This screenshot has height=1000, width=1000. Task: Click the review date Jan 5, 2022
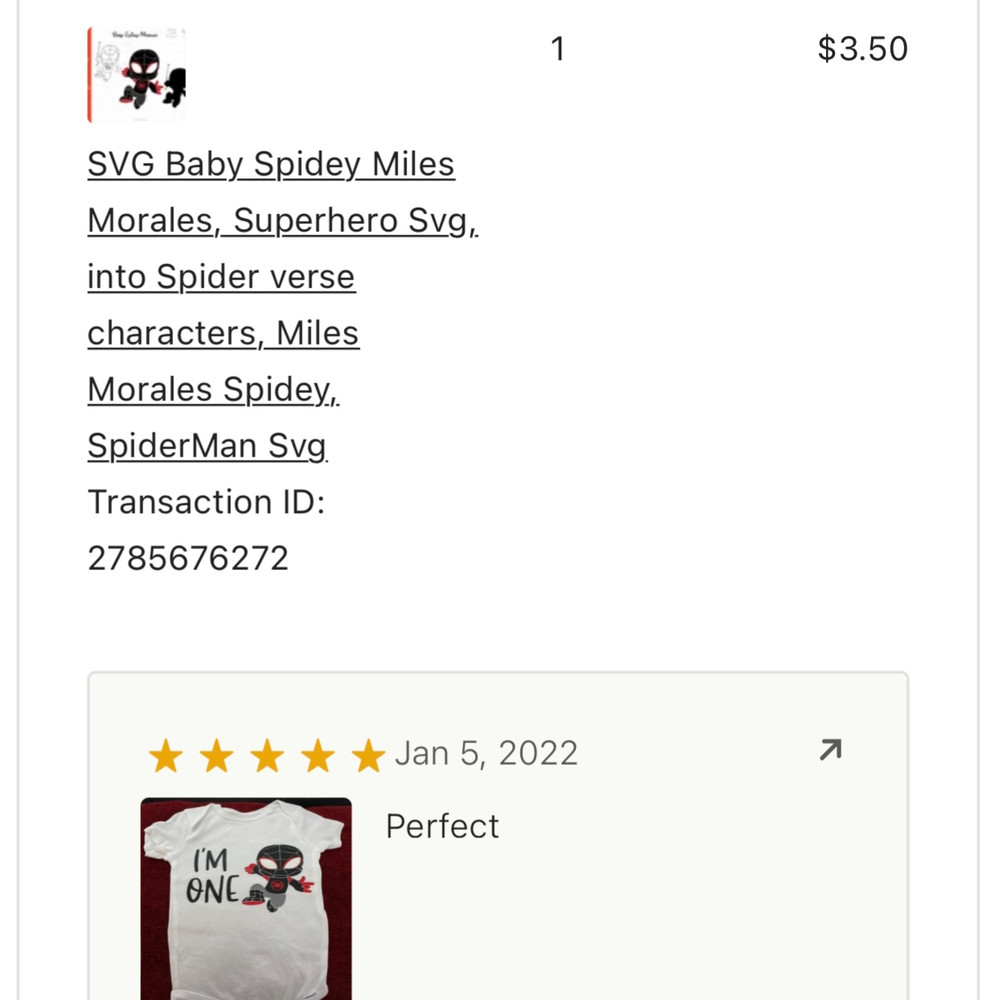click(x=486, y=753)
